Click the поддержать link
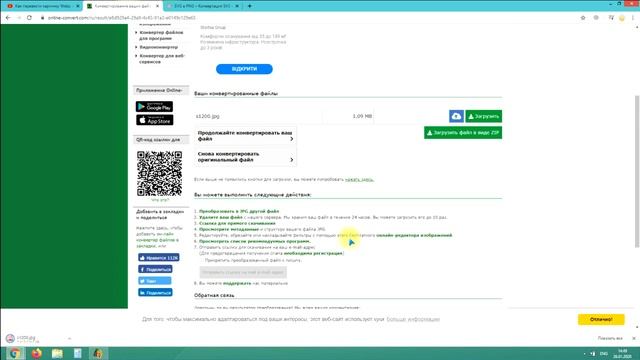This screenshot has height=360, width=640. coord(237,283)
